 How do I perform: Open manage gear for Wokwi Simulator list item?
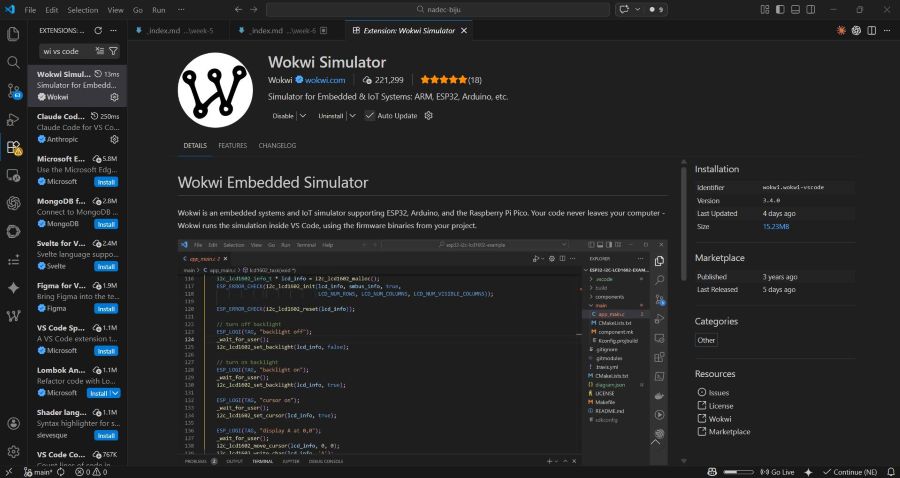pos(114,97)
